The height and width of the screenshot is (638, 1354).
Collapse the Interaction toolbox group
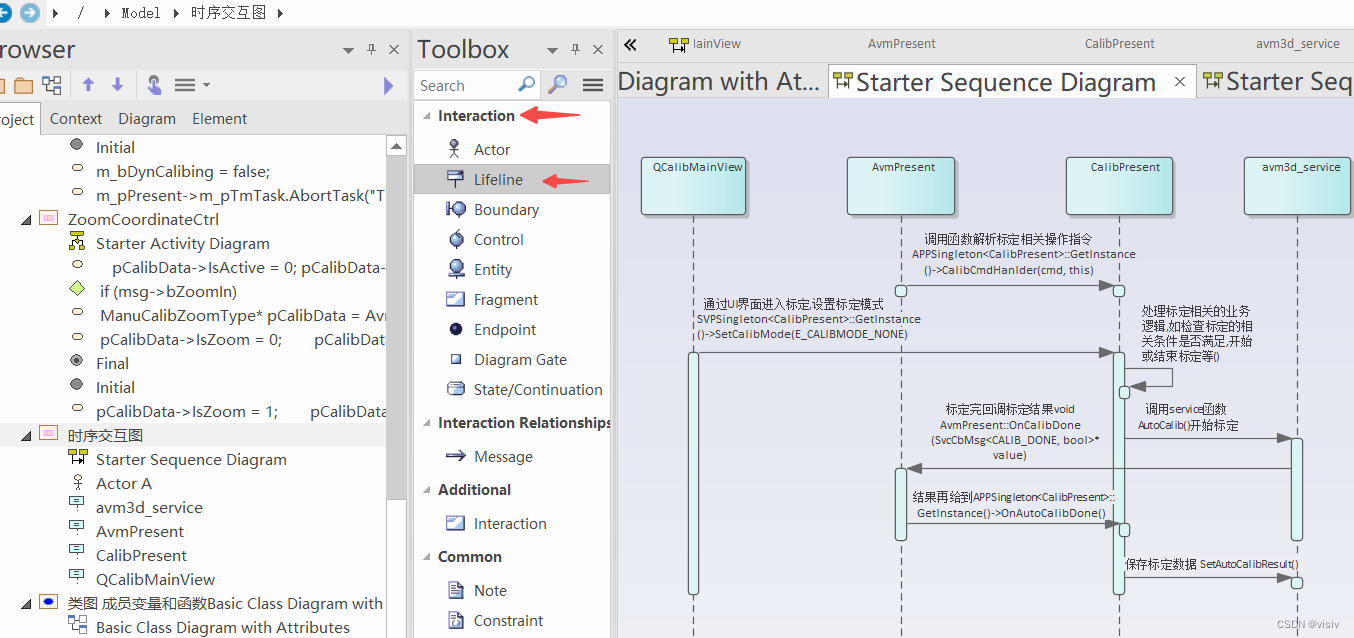425,116
